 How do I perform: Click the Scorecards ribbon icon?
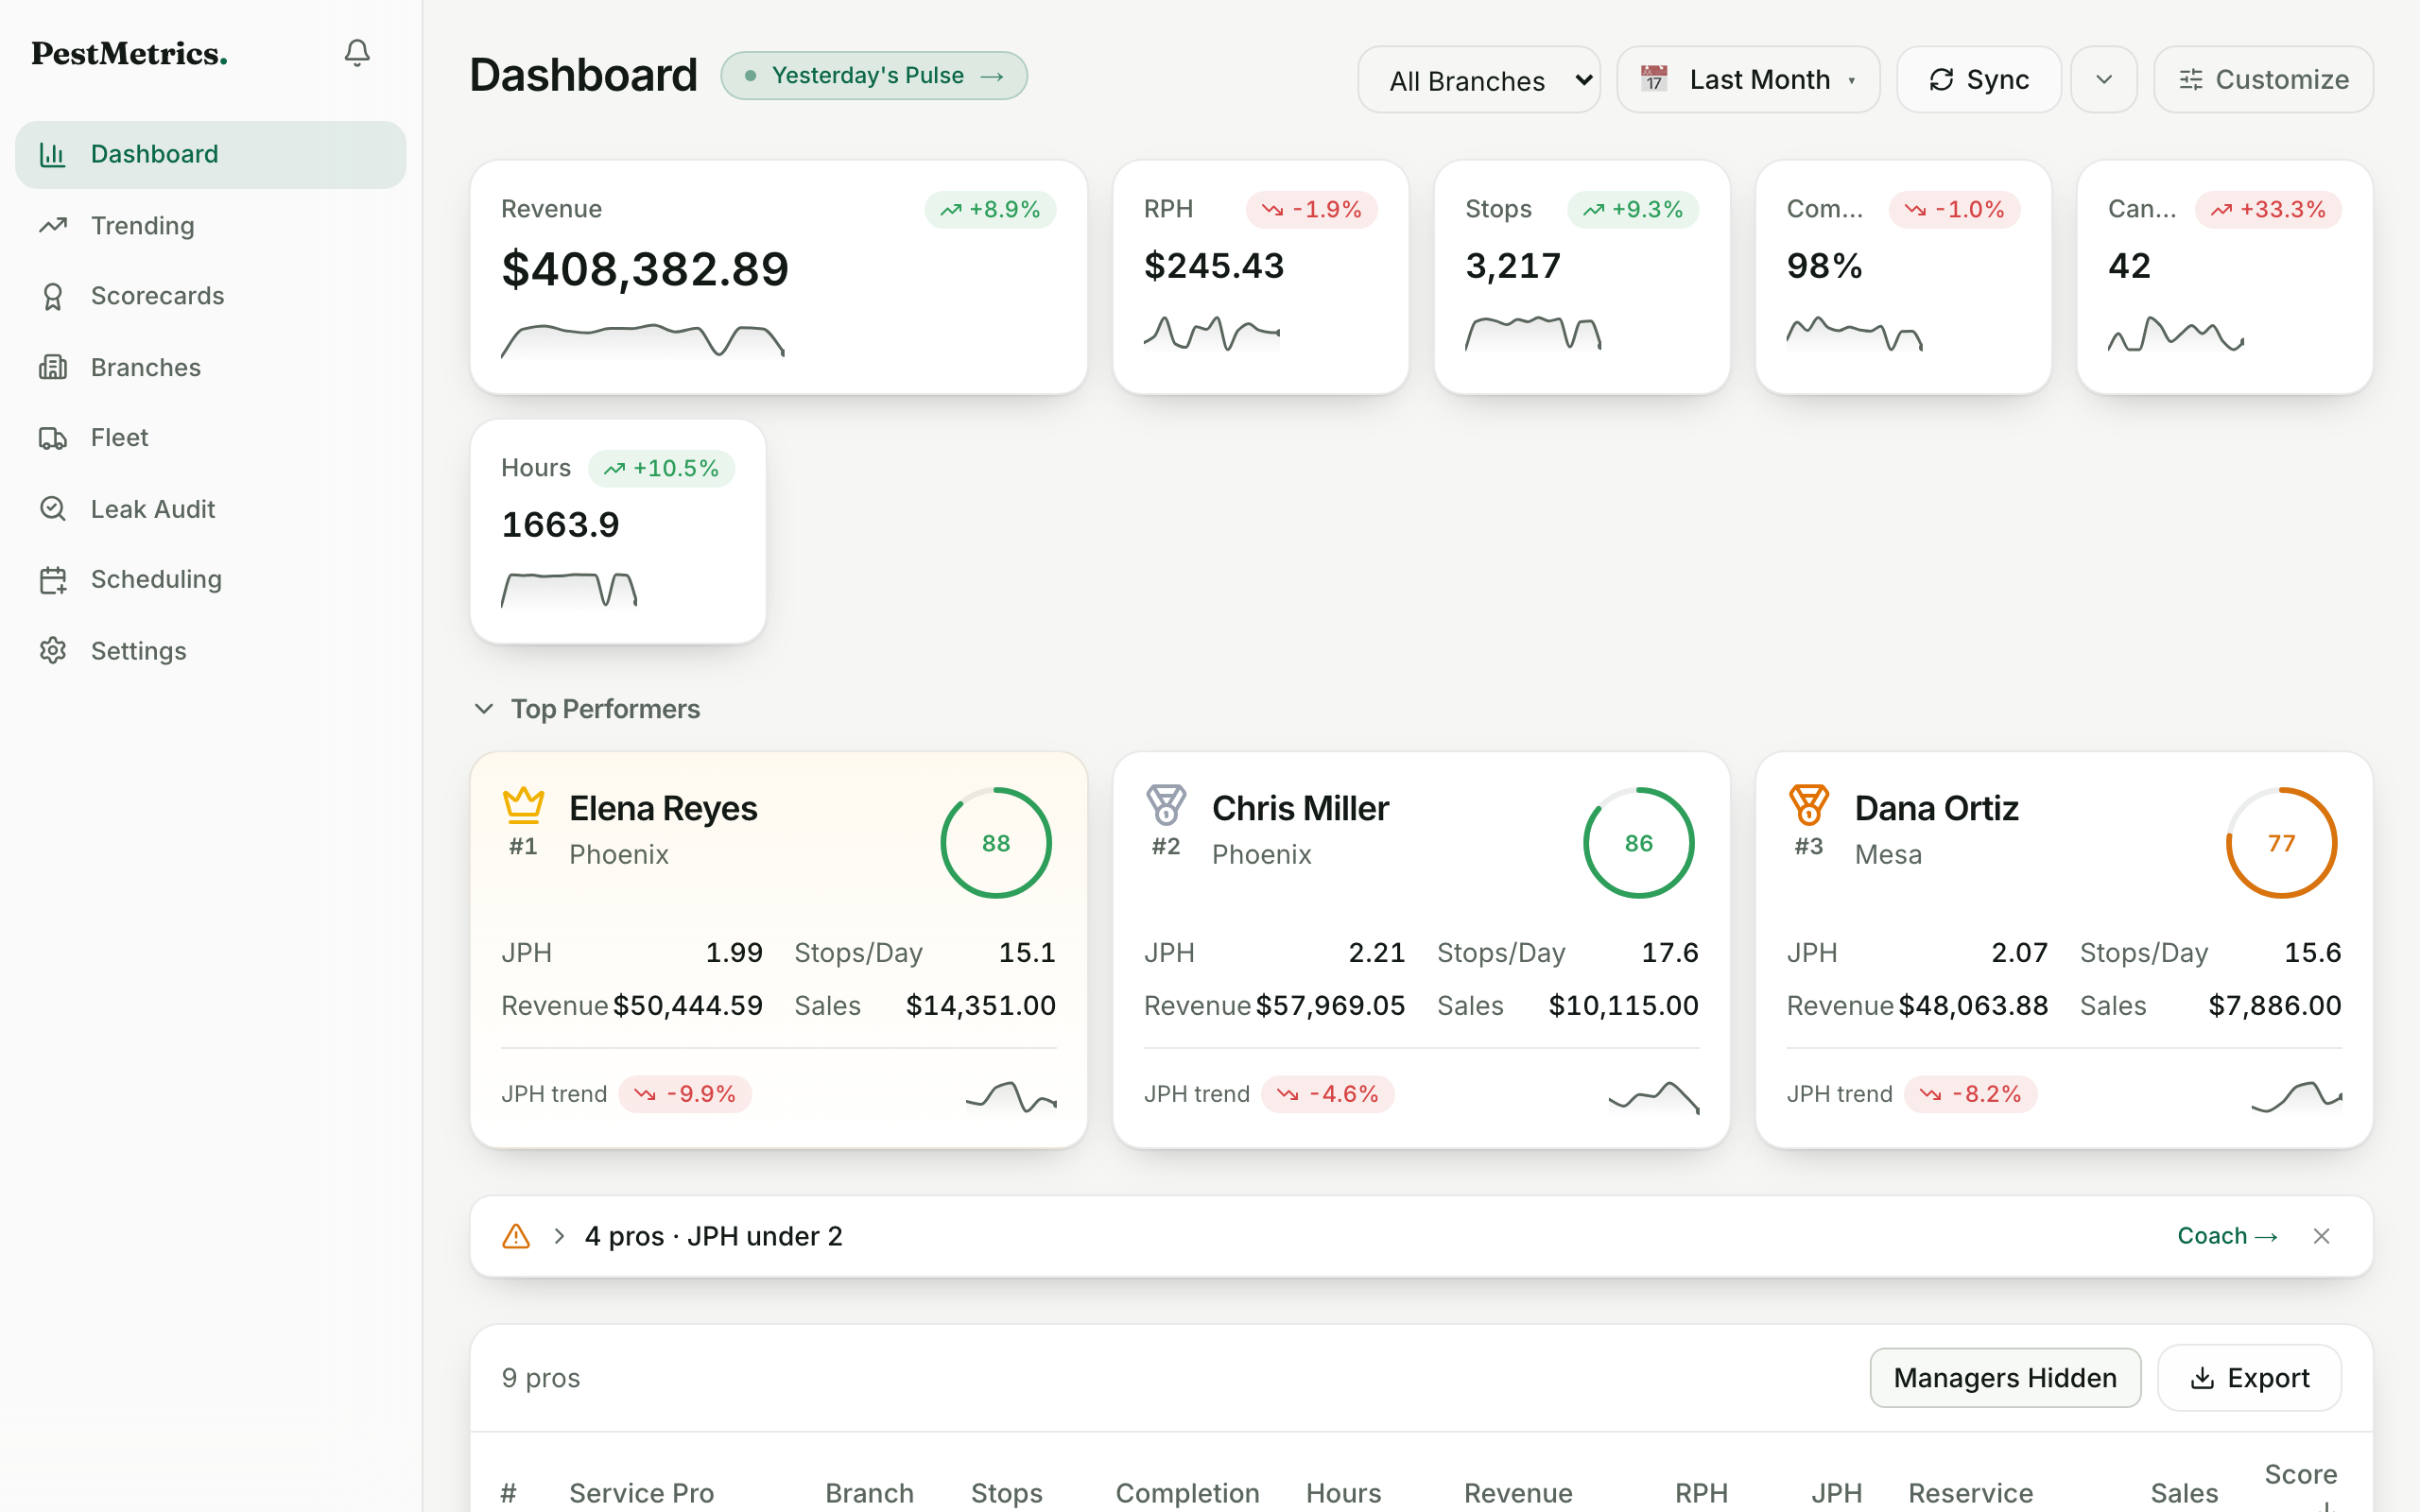53,296
